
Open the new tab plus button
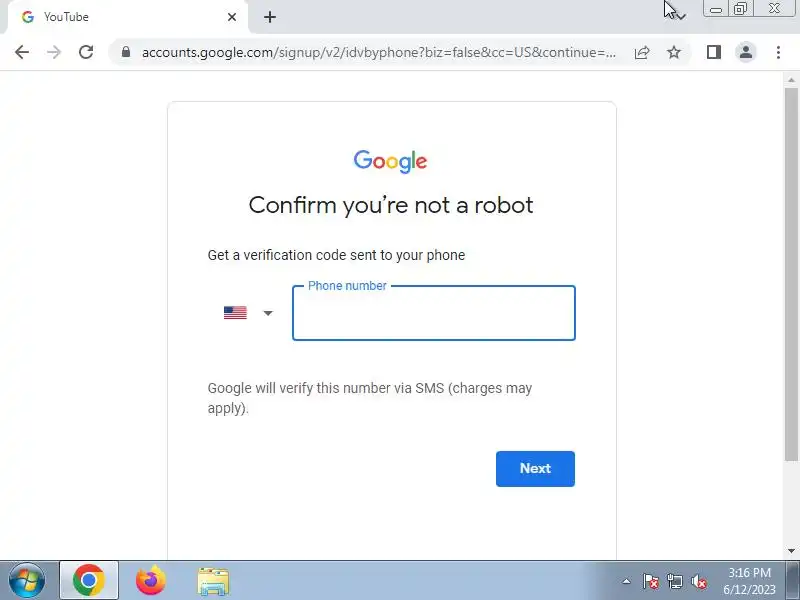tap(270, 17)
